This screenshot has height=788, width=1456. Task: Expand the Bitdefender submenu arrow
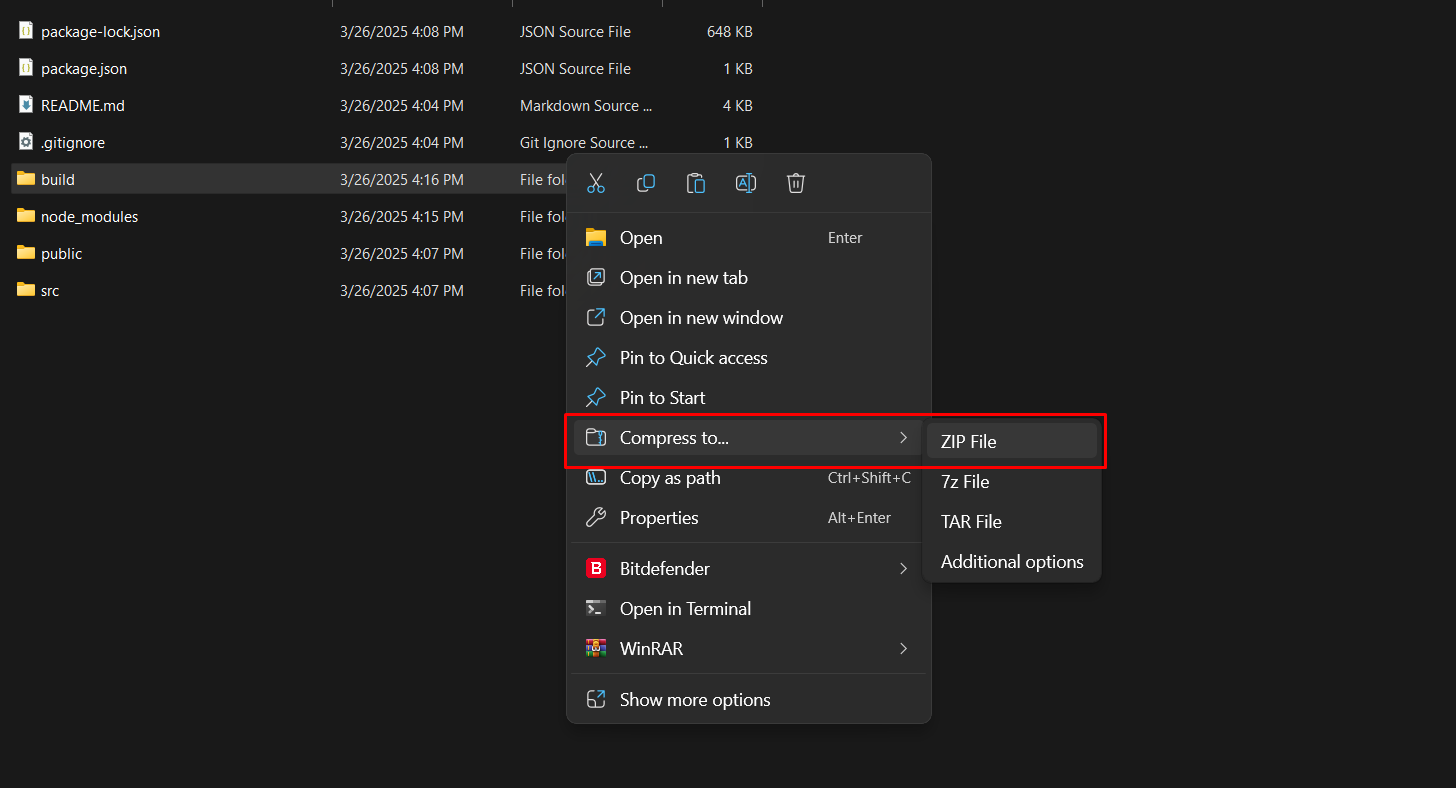coord(903,568)
